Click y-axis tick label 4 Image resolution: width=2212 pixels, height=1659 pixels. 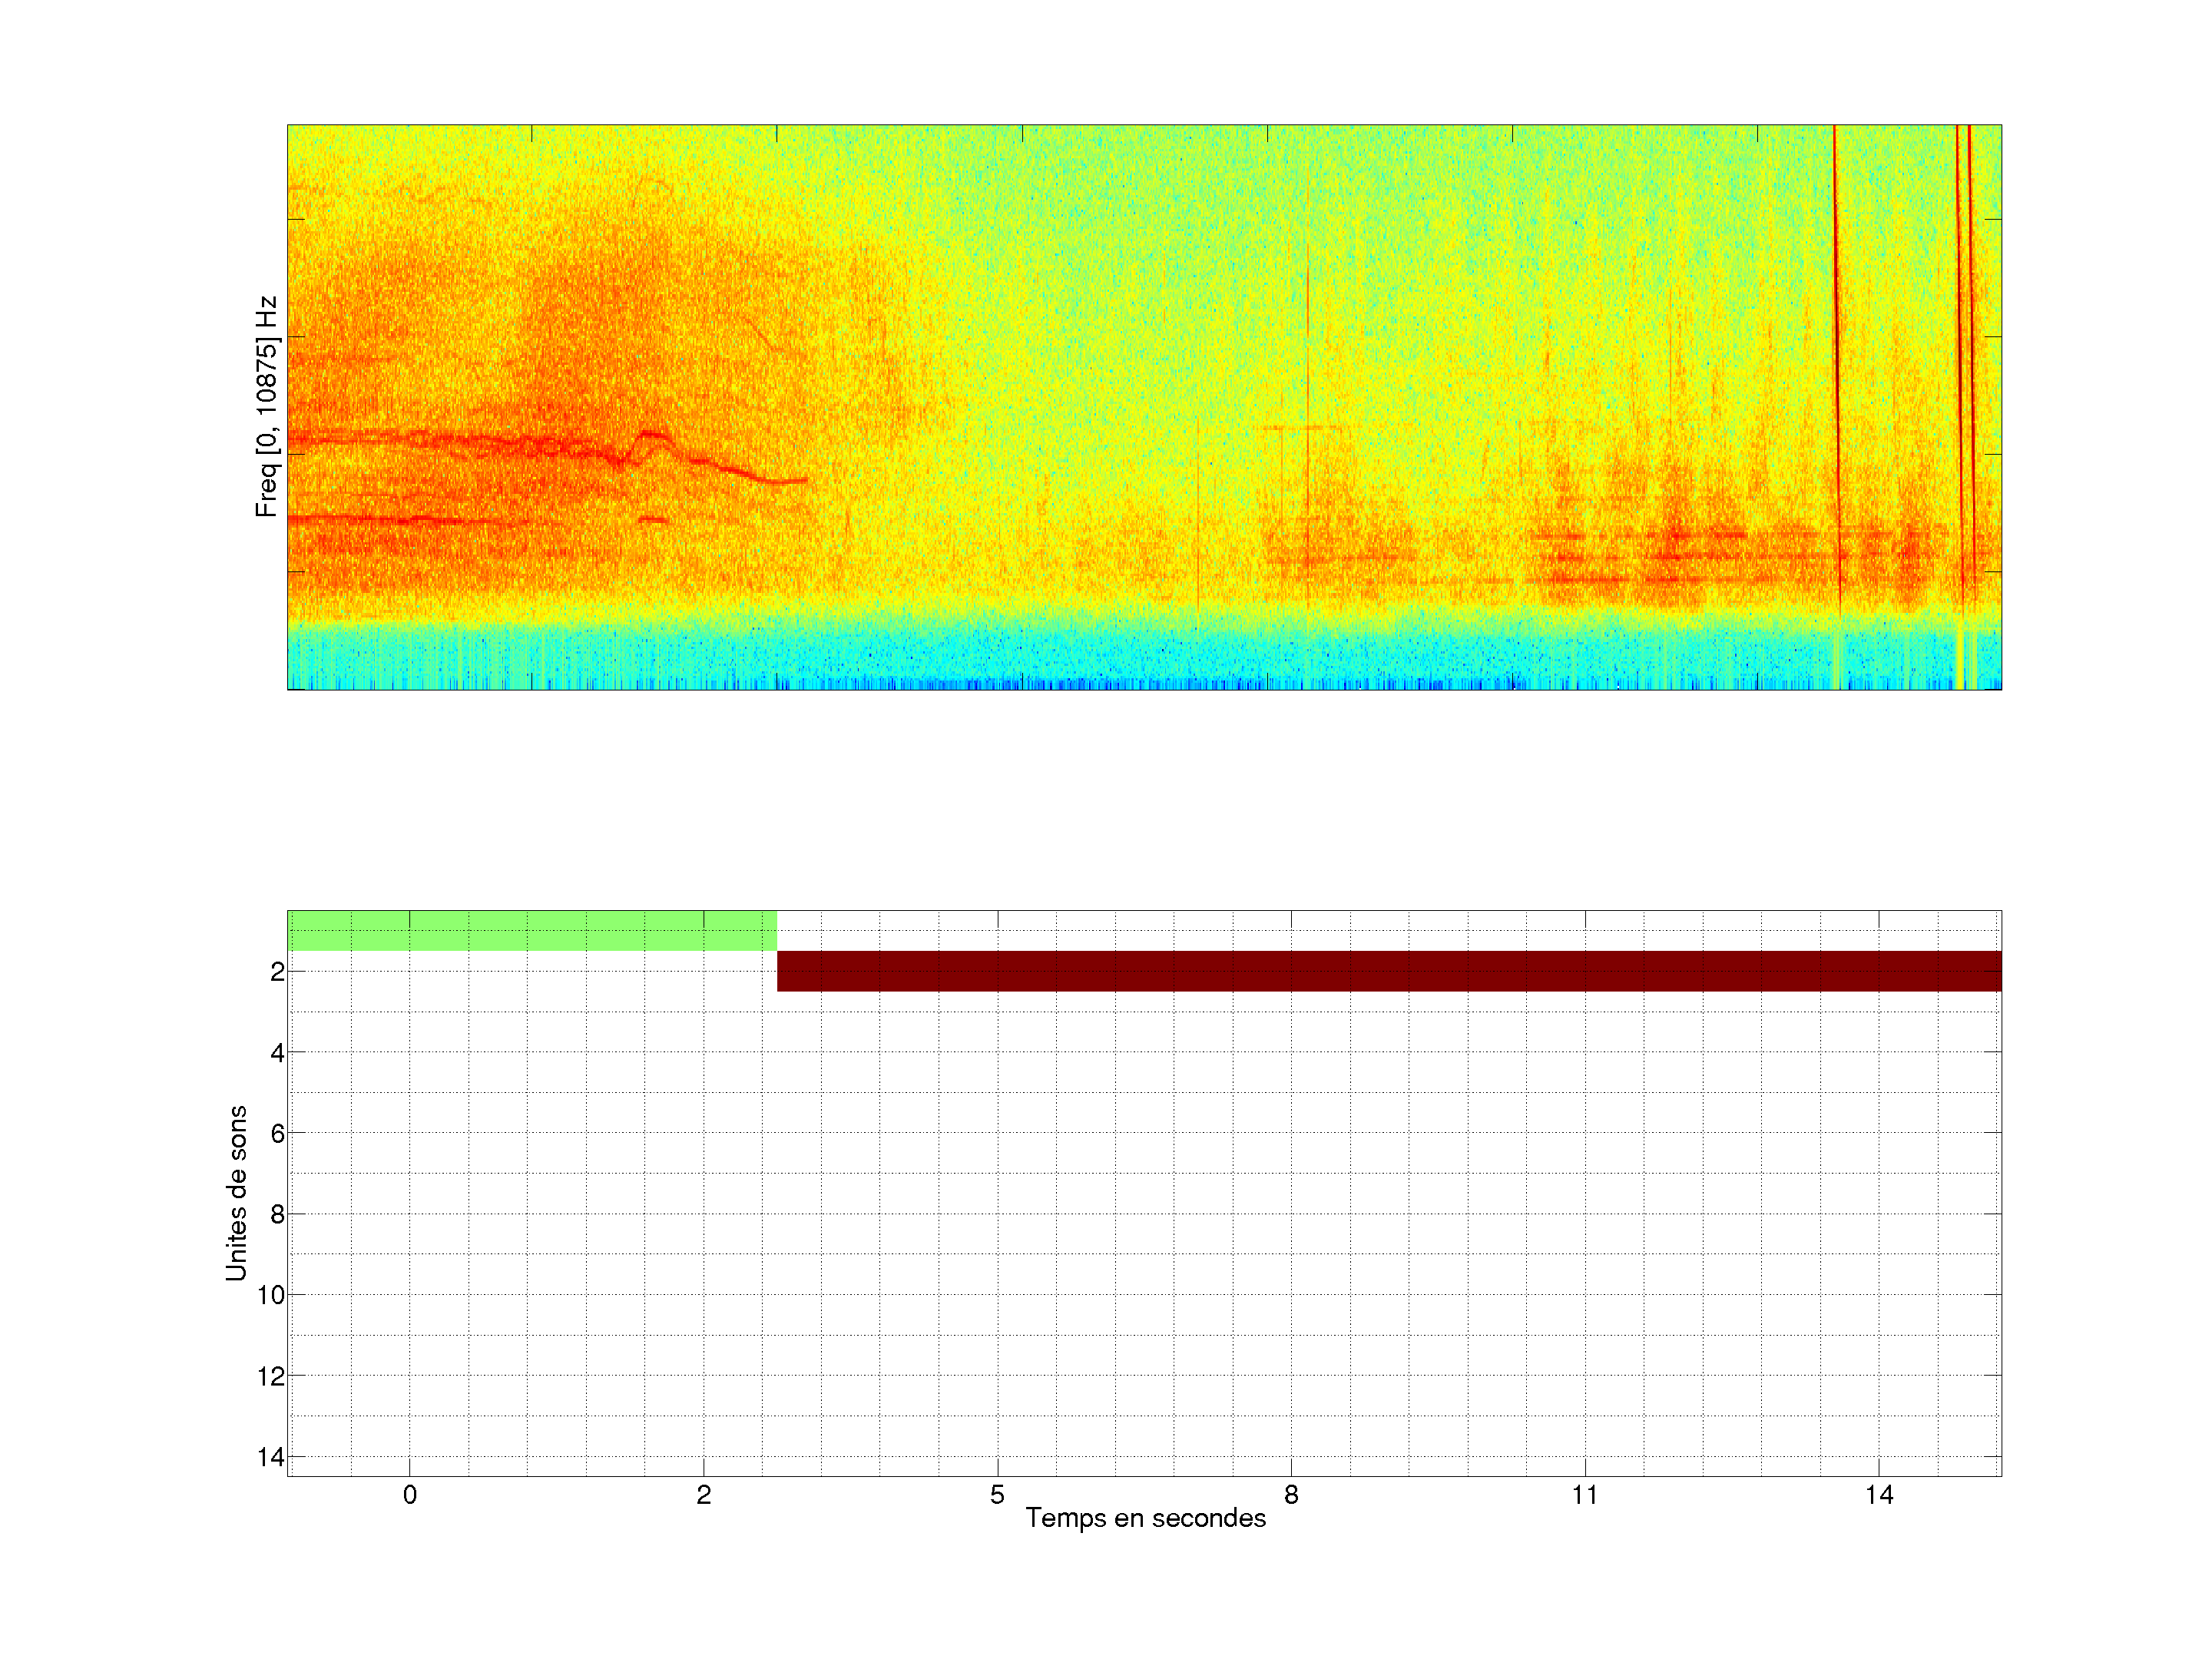coord(277,1053)
